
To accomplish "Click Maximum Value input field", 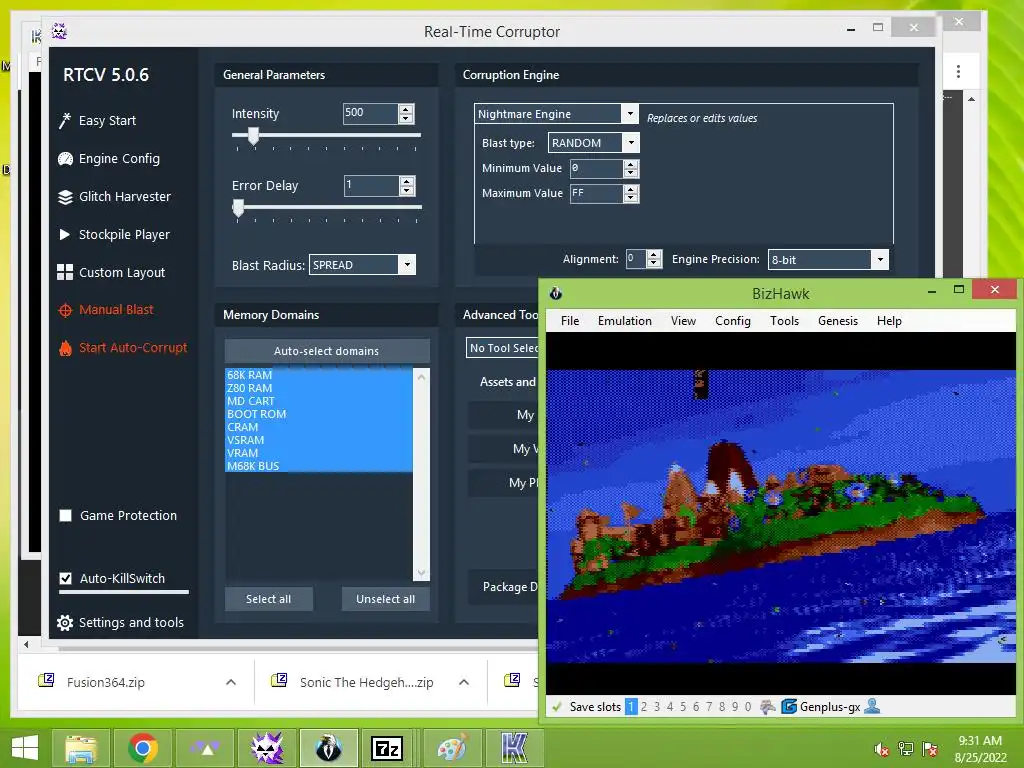I will (x=596, y=193).
